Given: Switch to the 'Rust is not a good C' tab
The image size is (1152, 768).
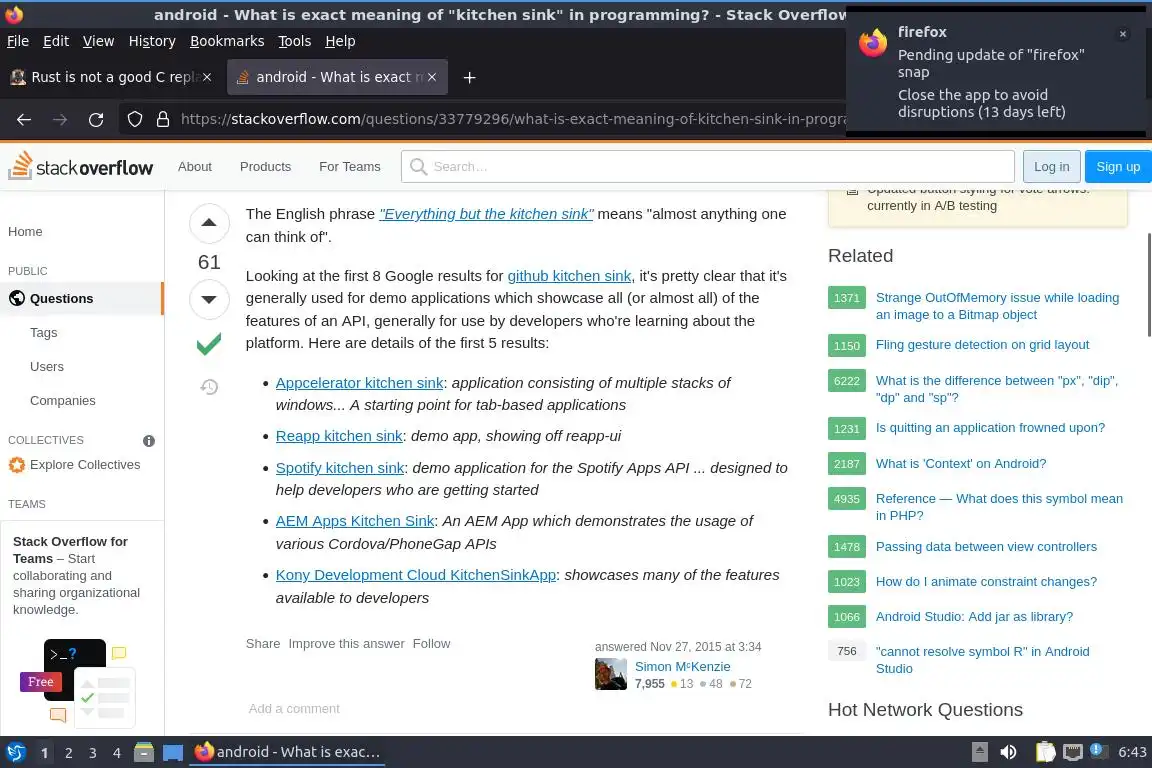Looking at the screenshot, I should [112, 77].
